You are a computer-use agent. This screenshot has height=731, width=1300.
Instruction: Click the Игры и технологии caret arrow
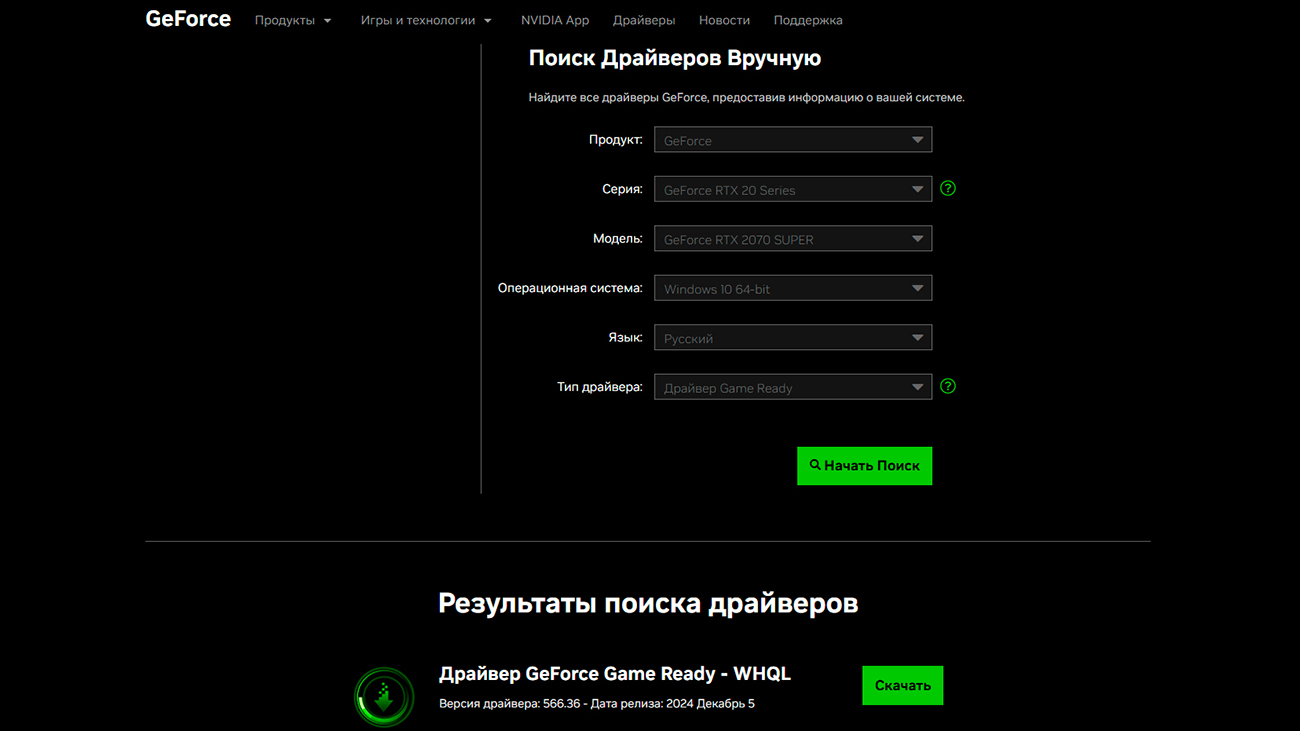[488, 21]
